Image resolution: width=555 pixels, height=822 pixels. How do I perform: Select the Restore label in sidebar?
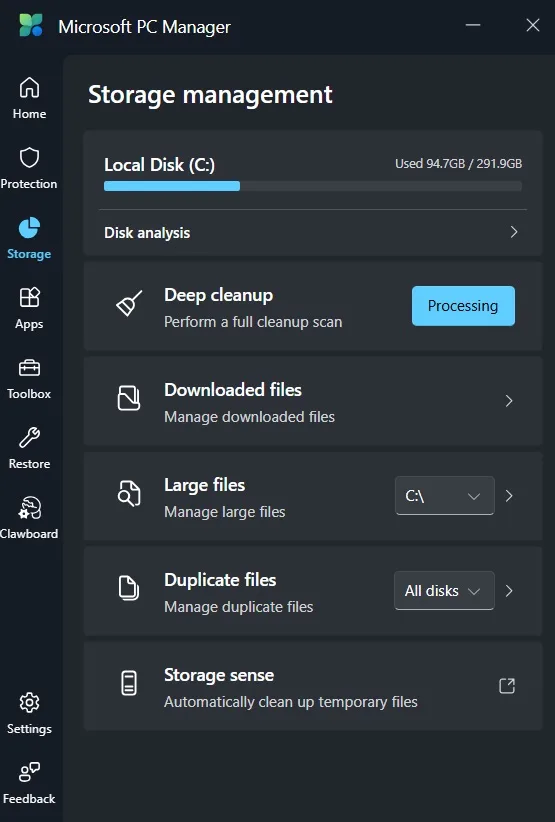pos(29,464)
